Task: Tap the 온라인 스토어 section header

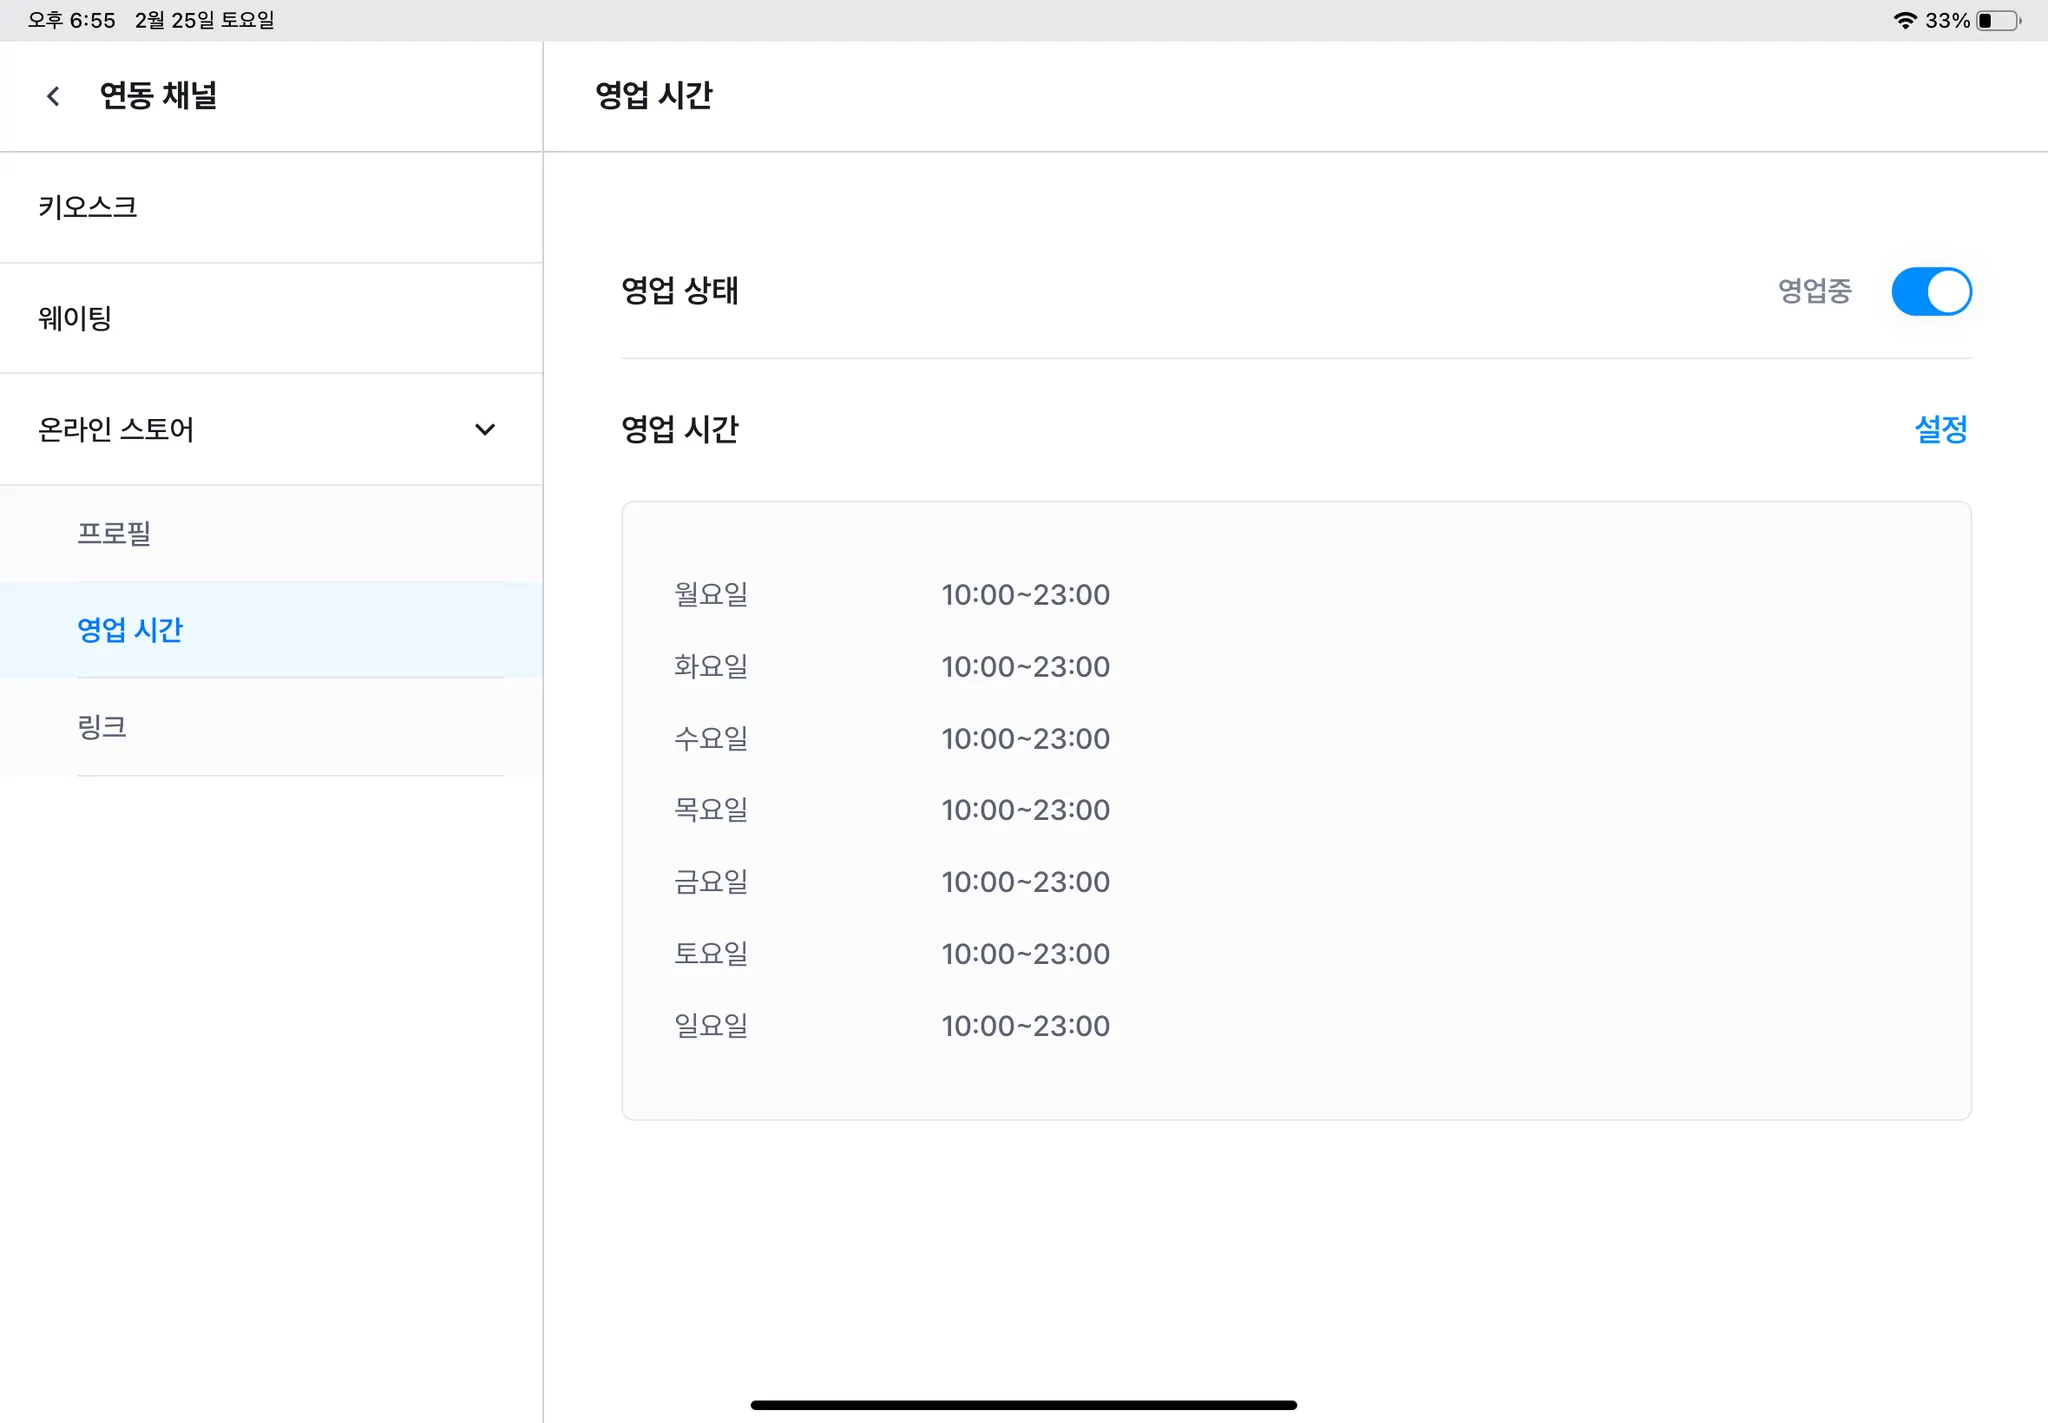Action: [116, 430]
